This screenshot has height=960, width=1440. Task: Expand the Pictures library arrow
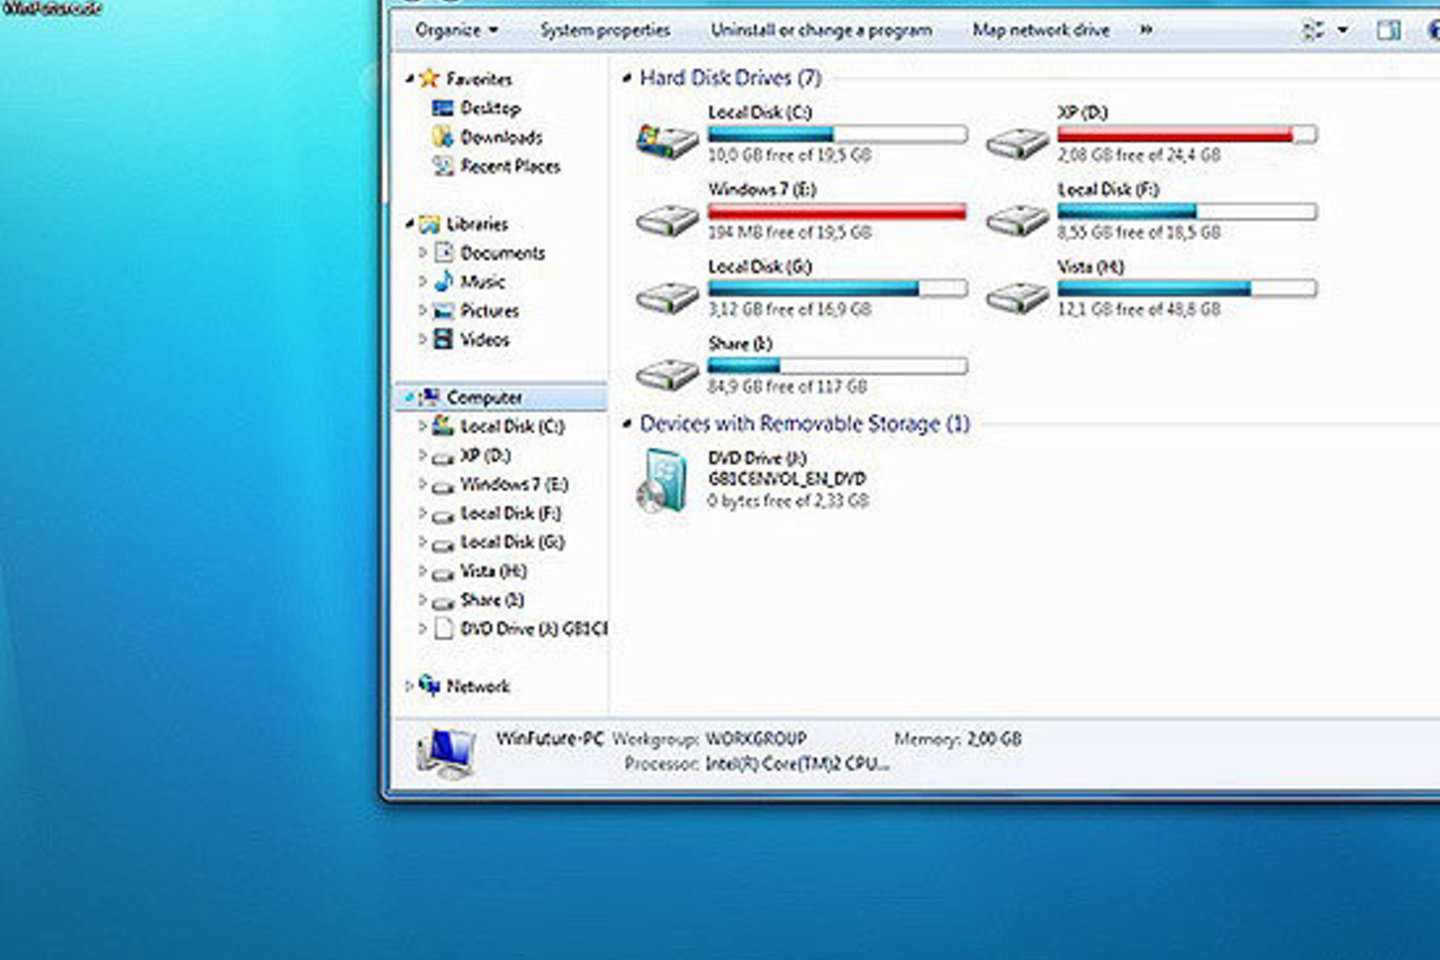(422, 311)
